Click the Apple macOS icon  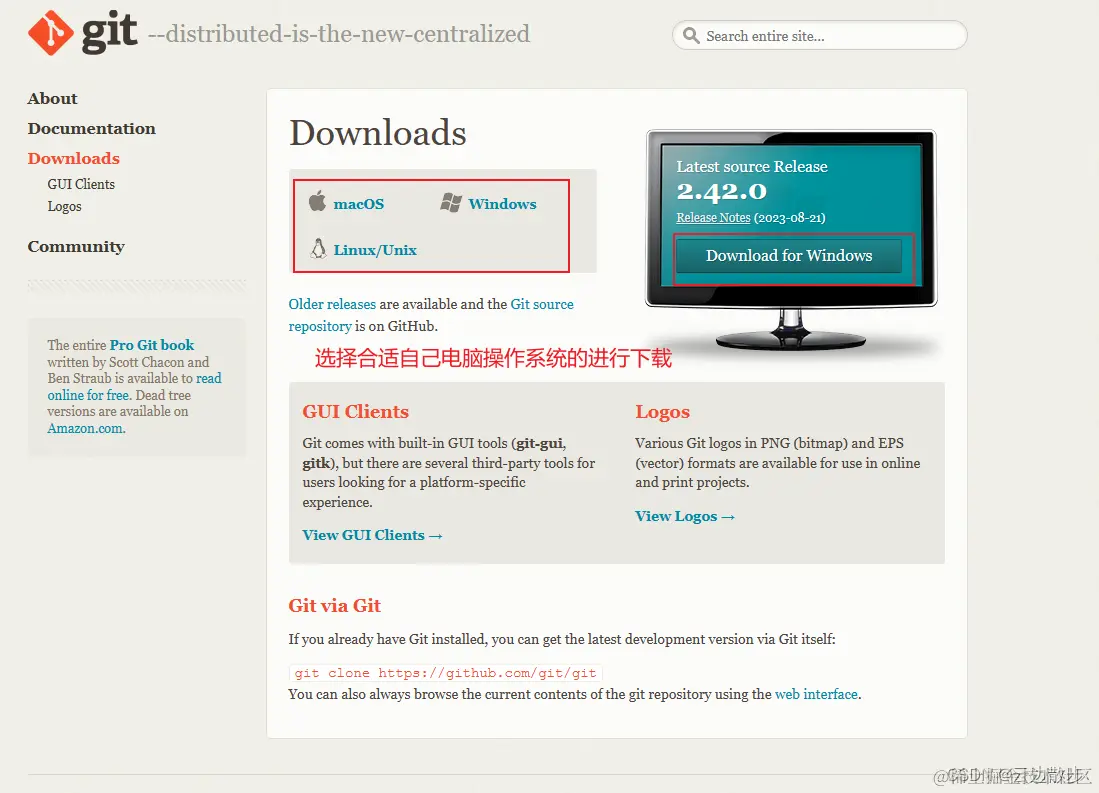coord(318,201)
